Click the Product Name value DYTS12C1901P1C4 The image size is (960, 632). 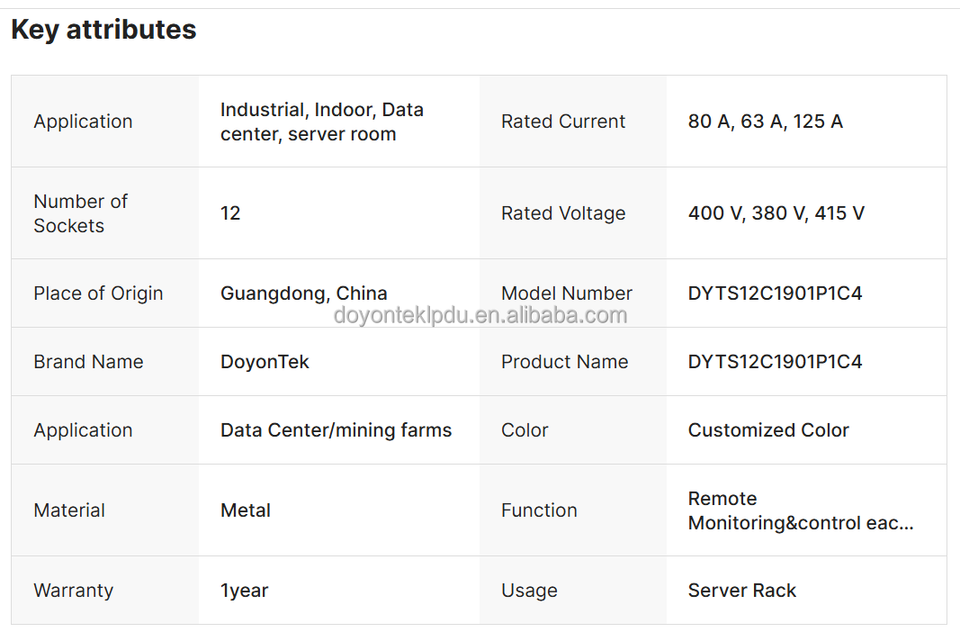point(775,362)
